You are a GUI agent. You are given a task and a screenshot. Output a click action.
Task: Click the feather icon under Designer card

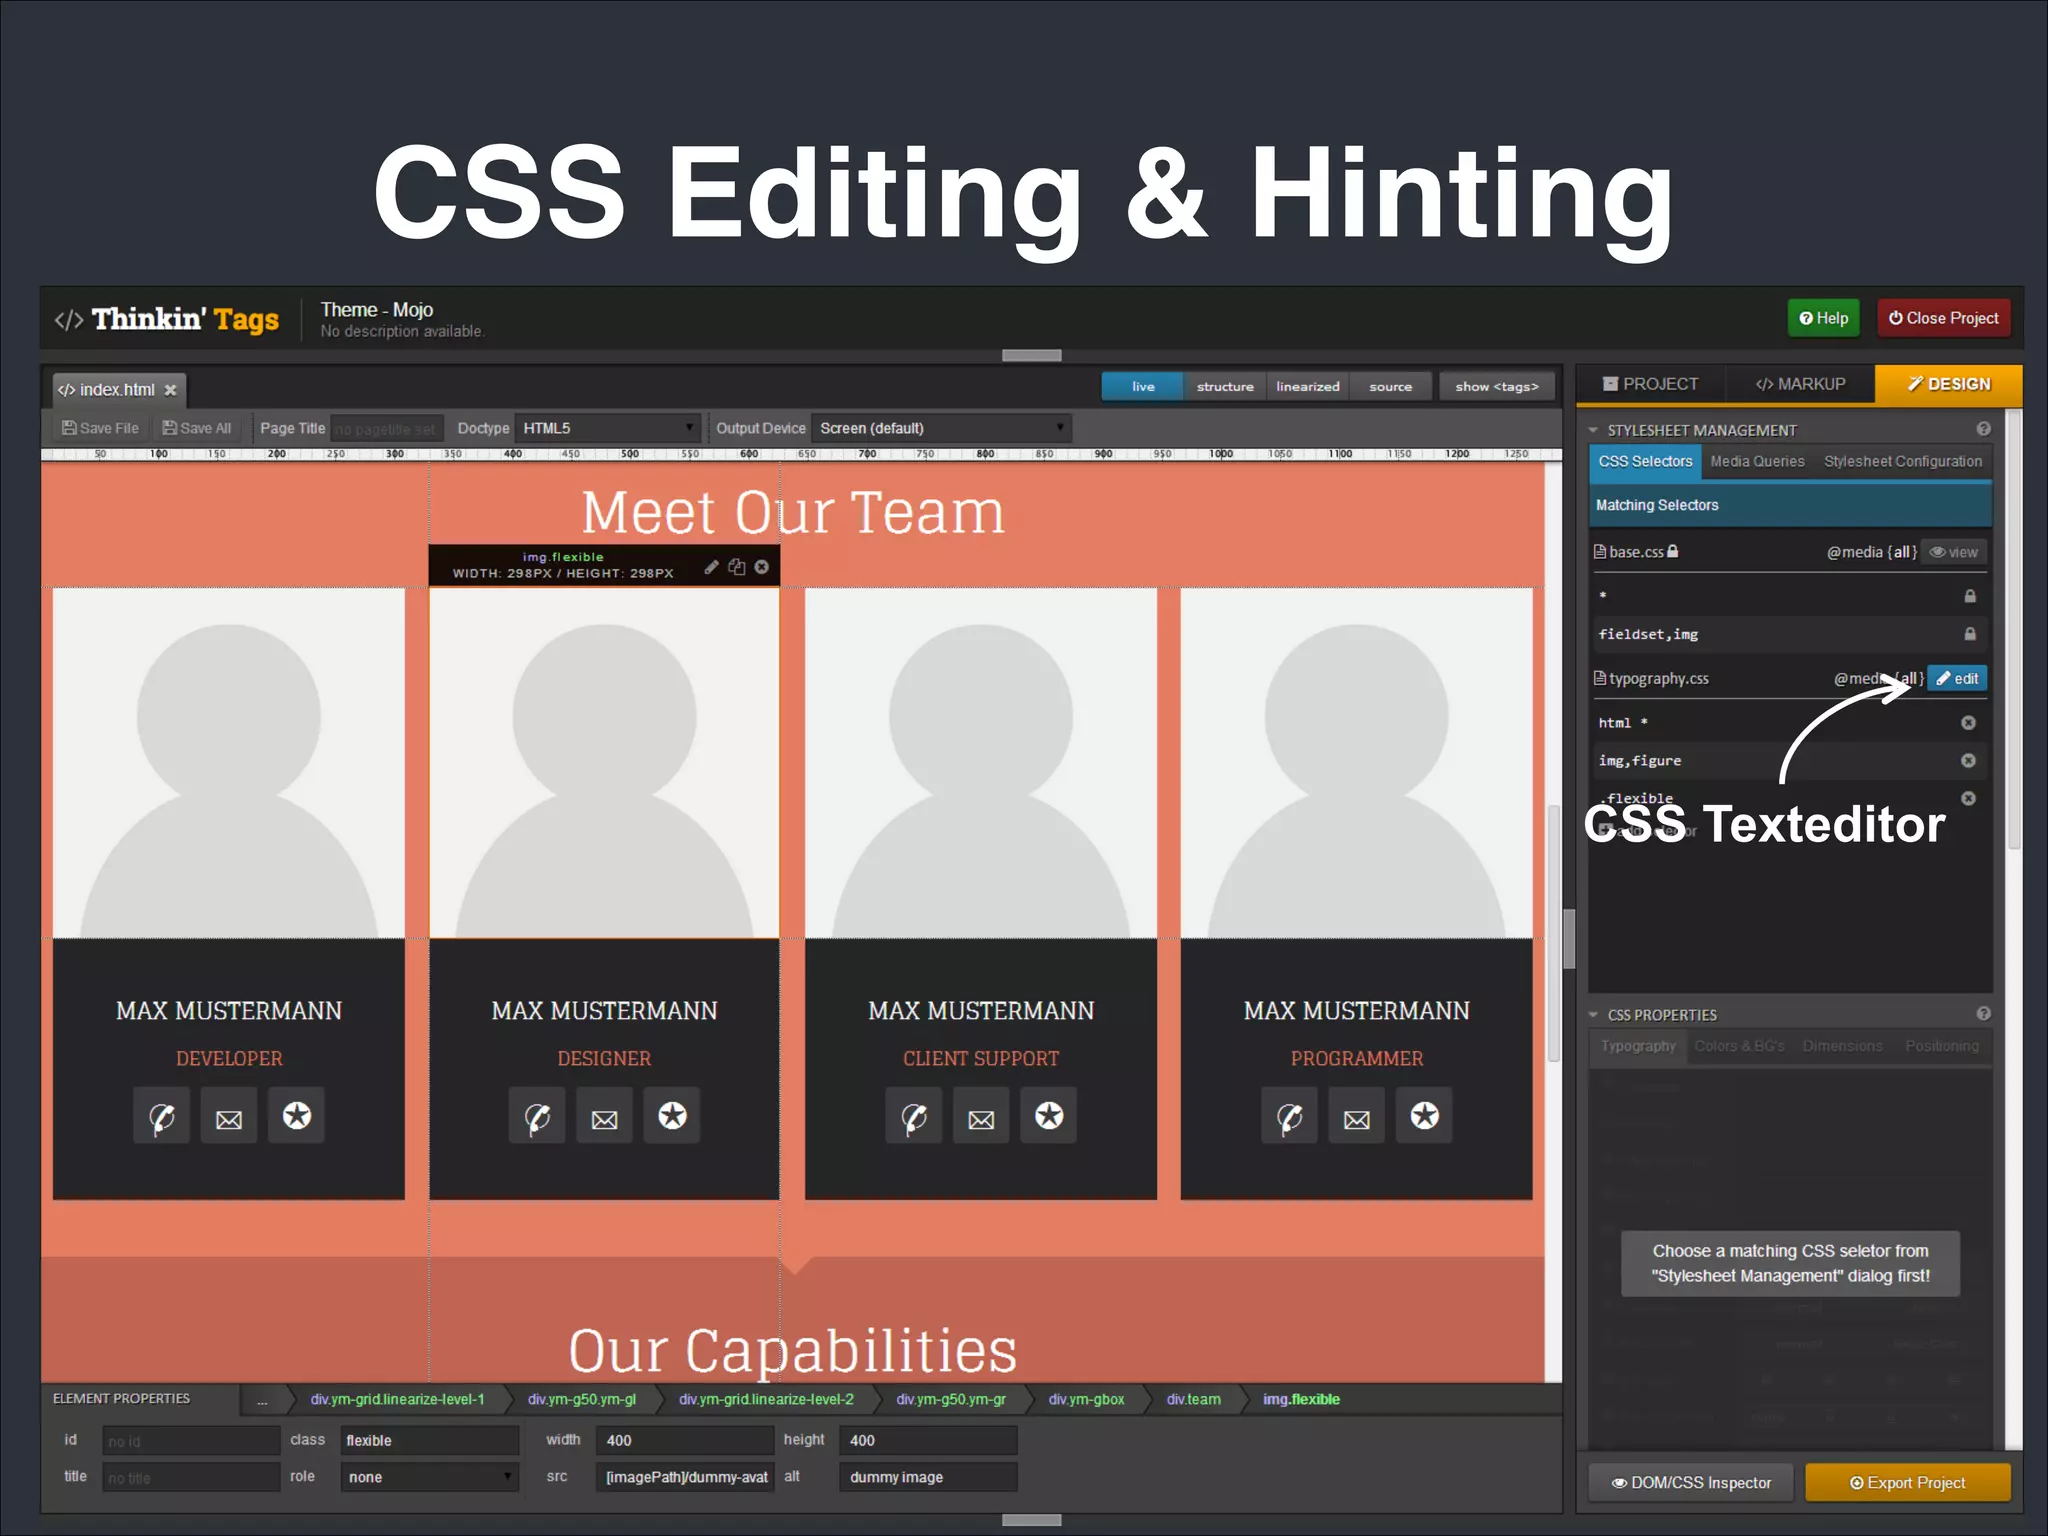point(537,1116)
